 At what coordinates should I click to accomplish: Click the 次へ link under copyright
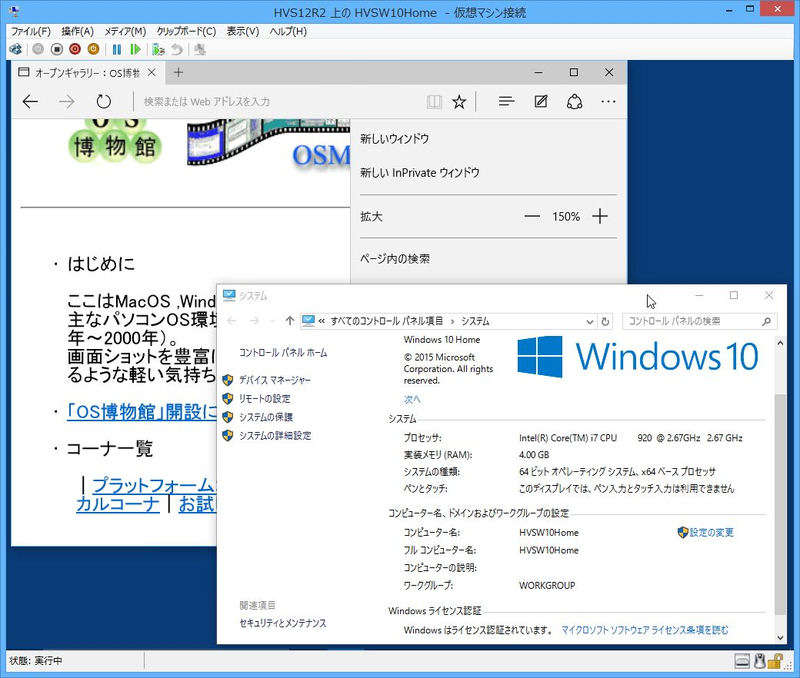coord(412,399)
